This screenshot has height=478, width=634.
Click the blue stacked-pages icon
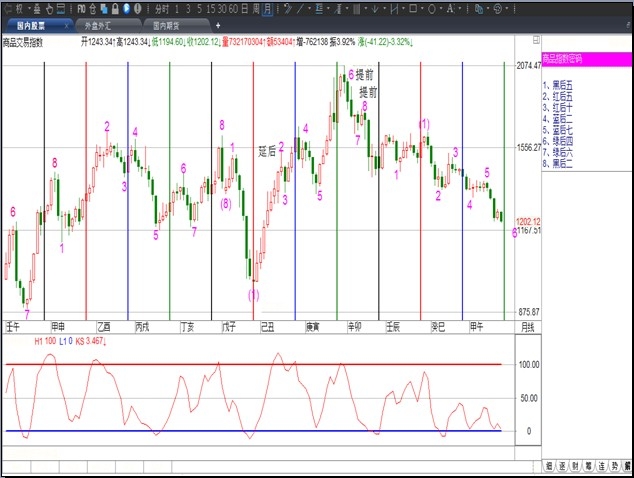104,8
